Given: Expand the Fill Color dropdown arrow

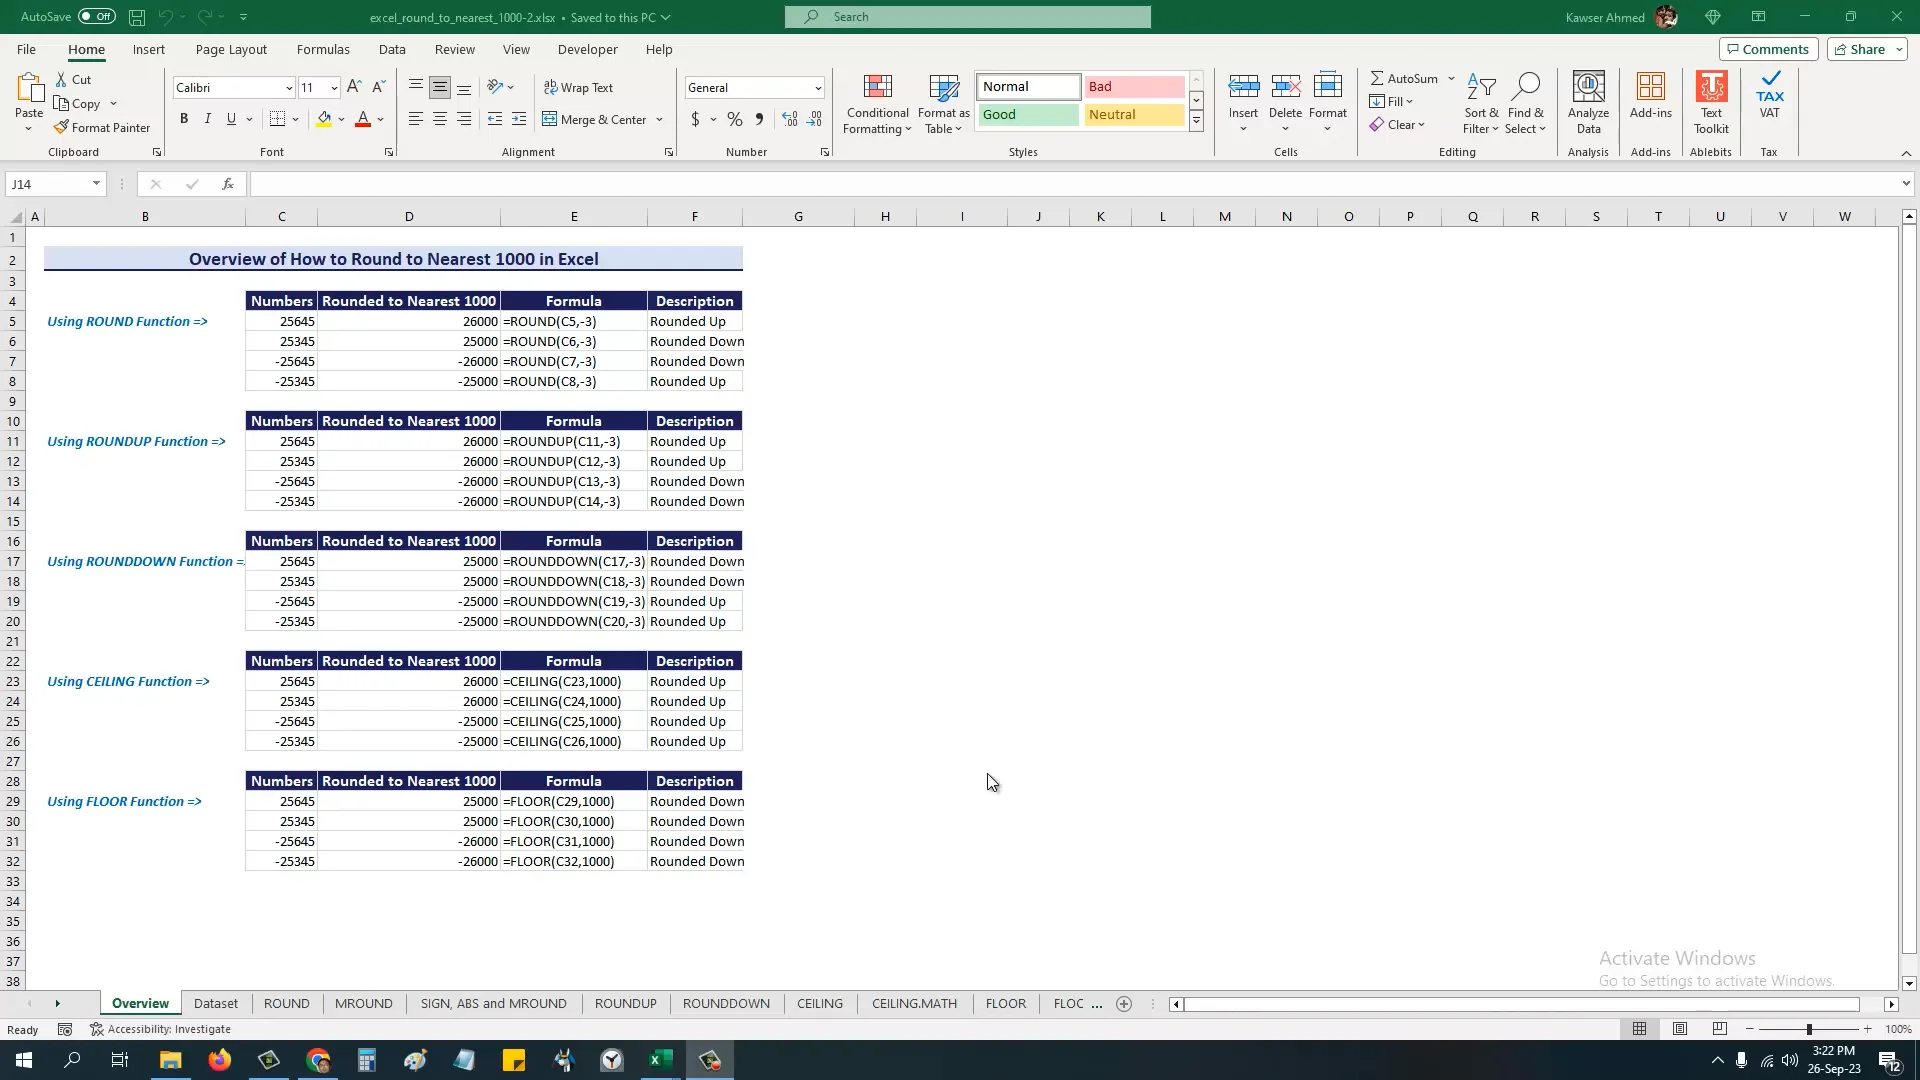Looking at the screenshot, I should 342,119.
